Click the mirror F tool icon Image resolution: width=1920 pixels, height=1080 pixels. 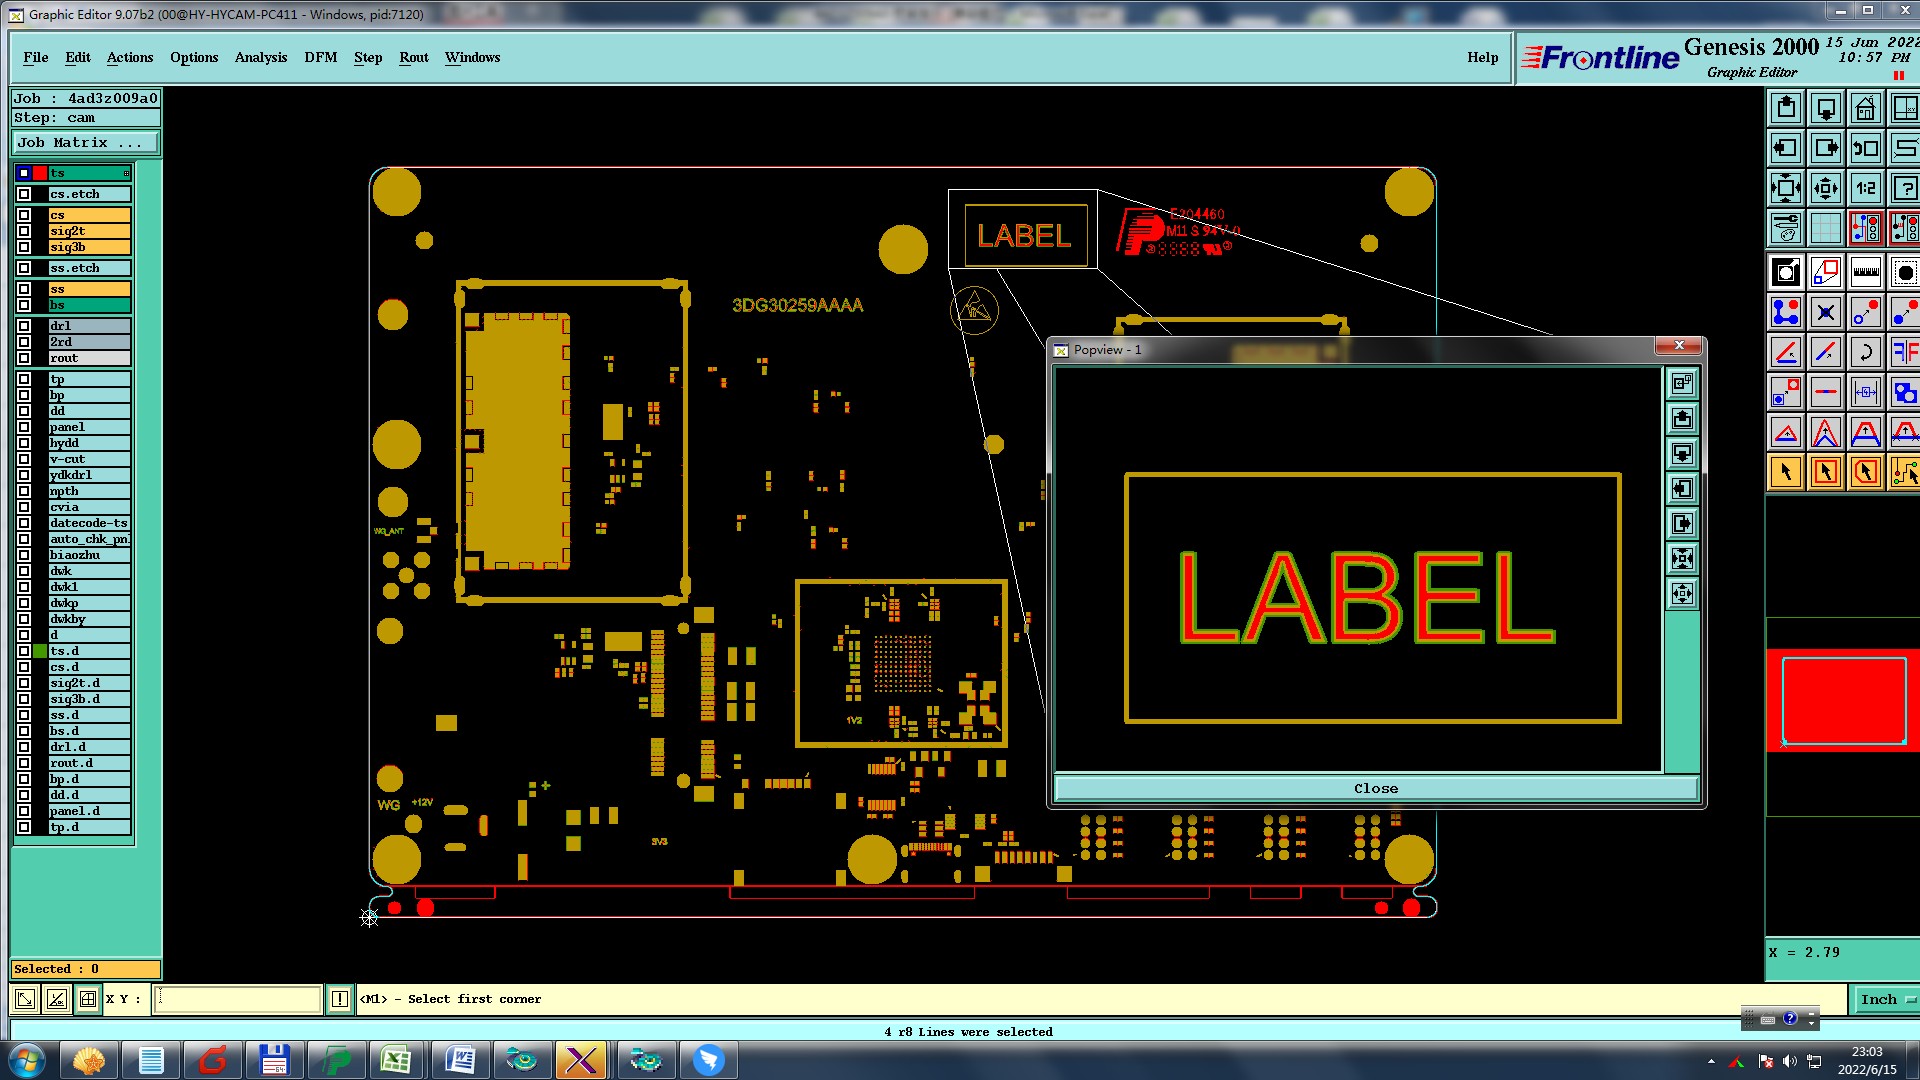point(1905,352)
